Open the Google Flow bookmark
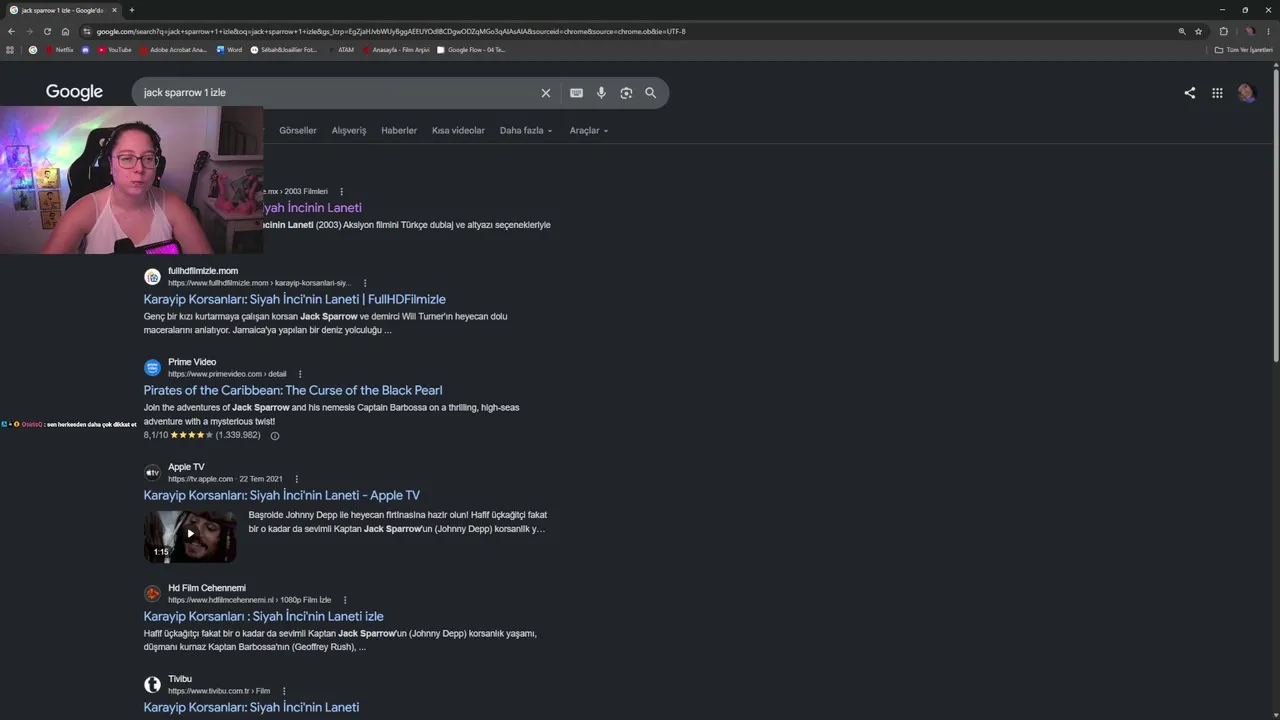This screenshot has height=720, width=1280. (471, 49)
